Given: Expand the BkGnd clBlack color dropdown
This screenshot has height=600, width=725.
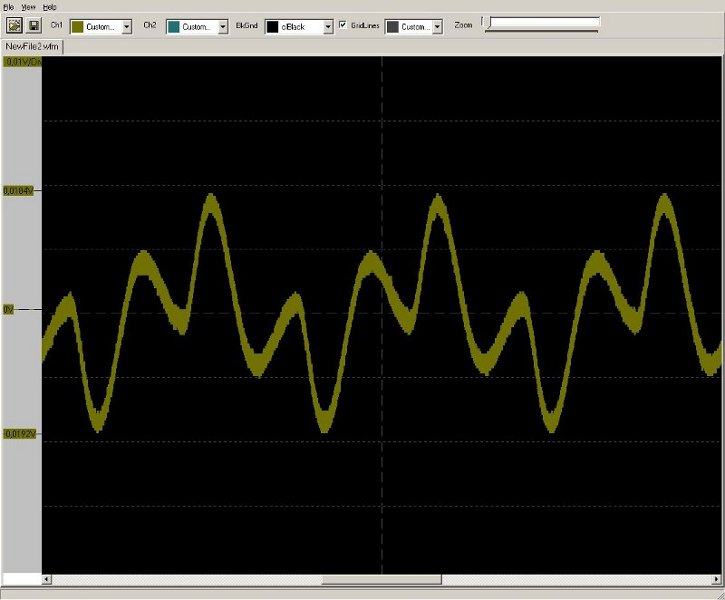Looking at the screenshot, I should click(x=327, y=27).
